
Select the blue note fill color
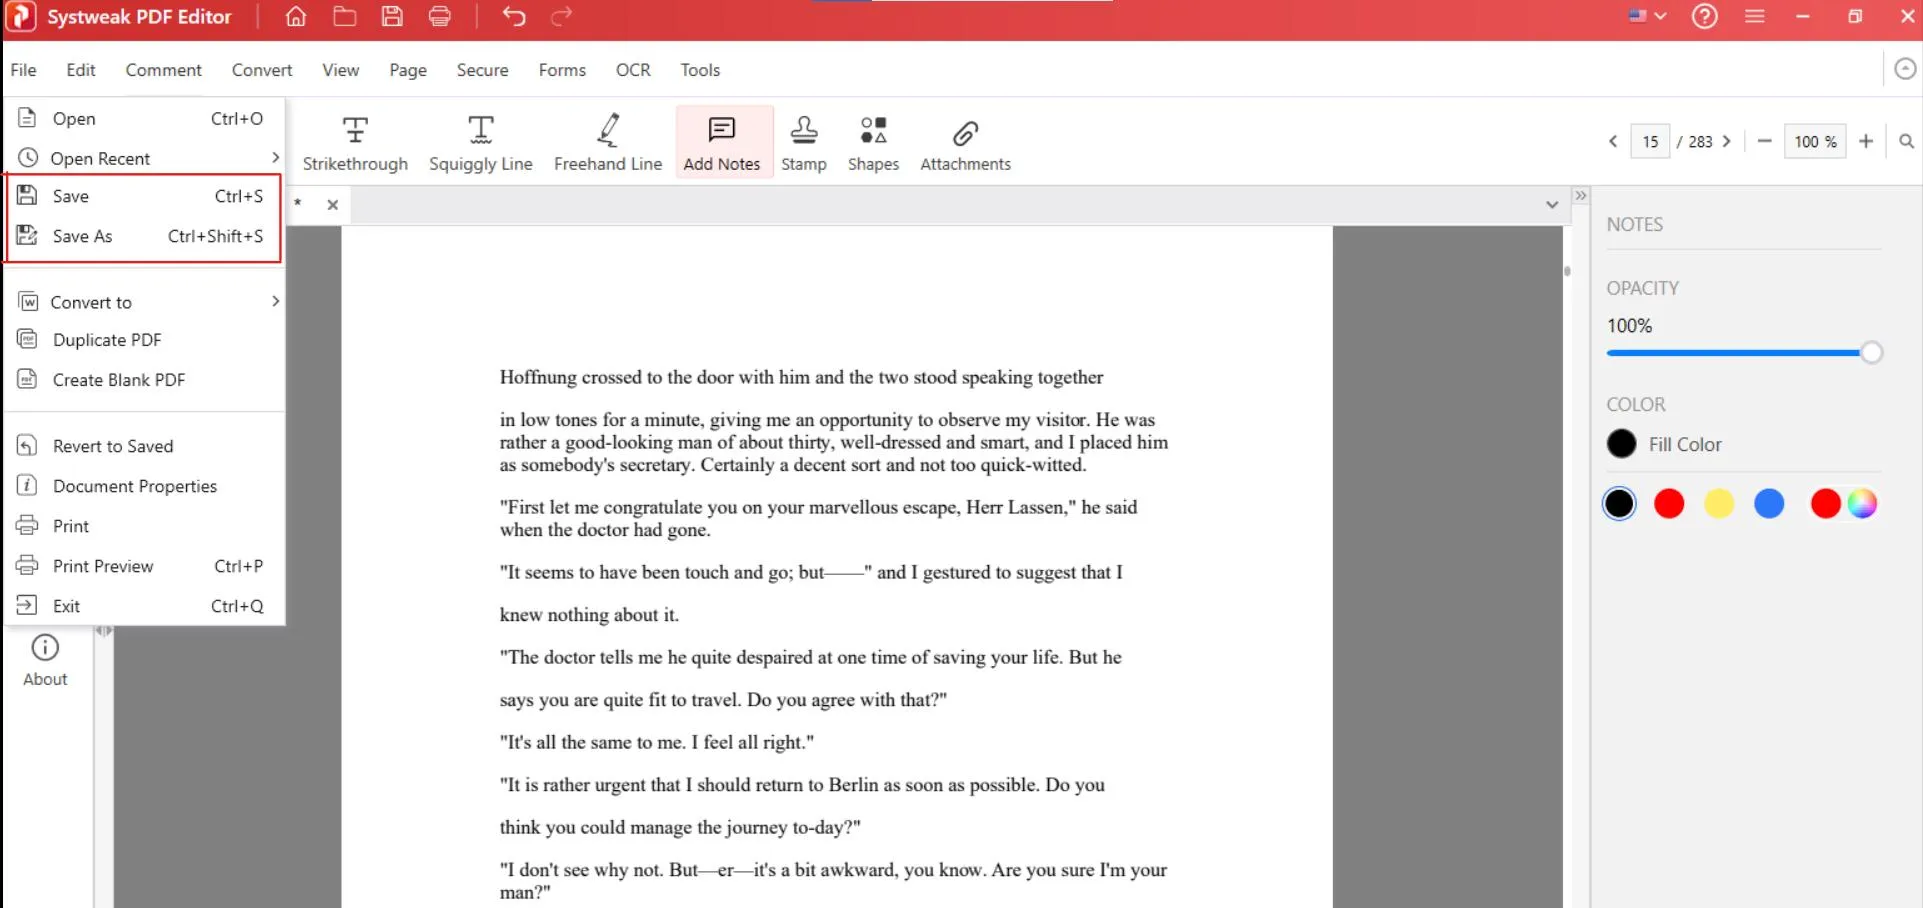[1768, 503]
